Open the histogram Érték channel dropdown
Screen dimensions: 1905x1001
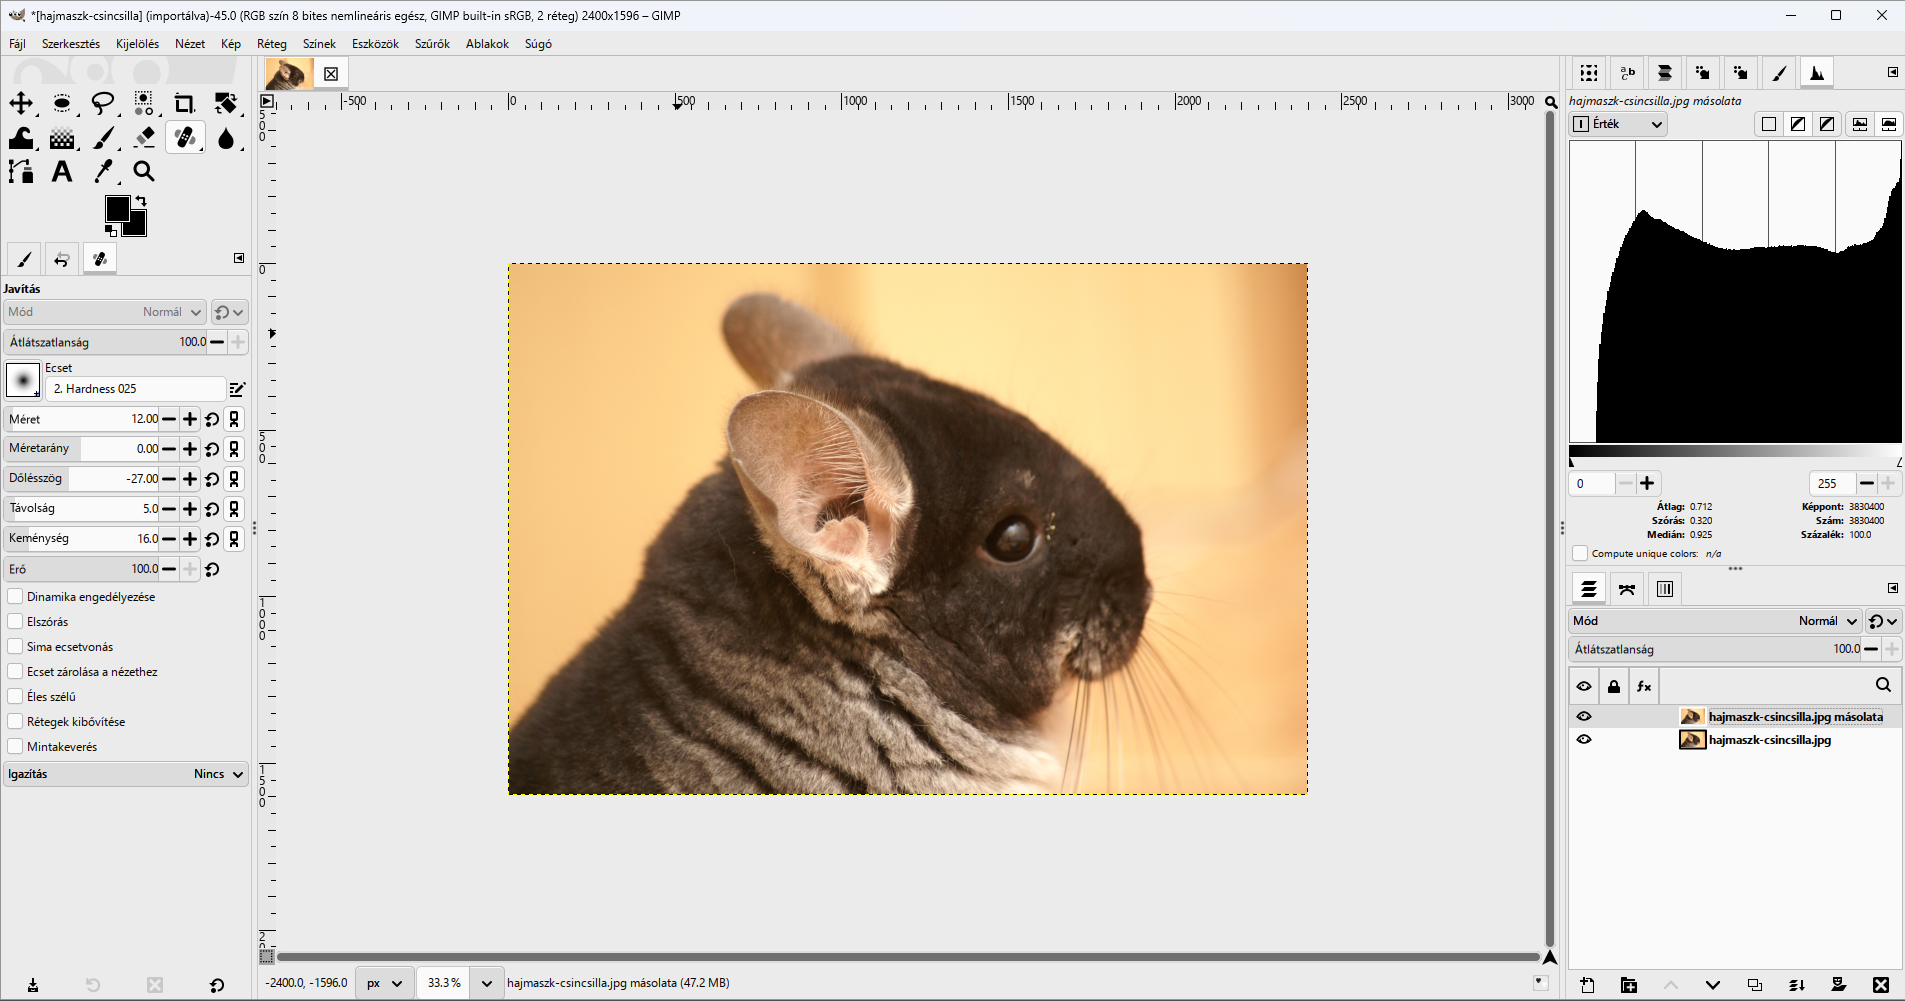tap(1618, 124)
